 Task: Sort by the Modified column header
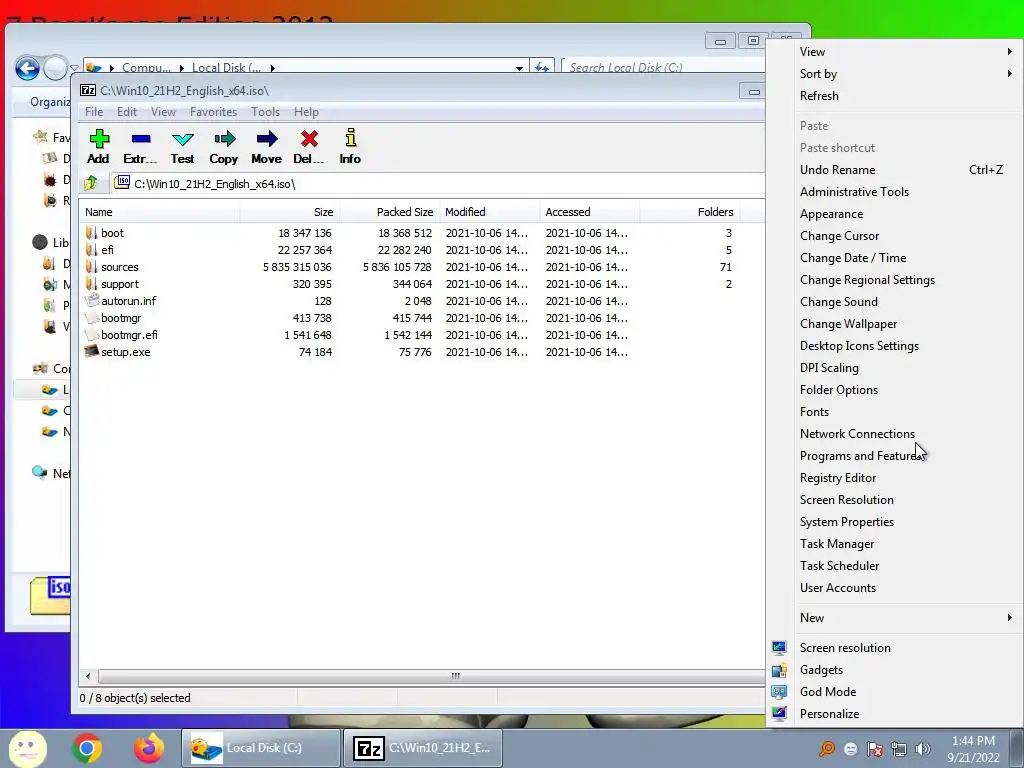490,212
